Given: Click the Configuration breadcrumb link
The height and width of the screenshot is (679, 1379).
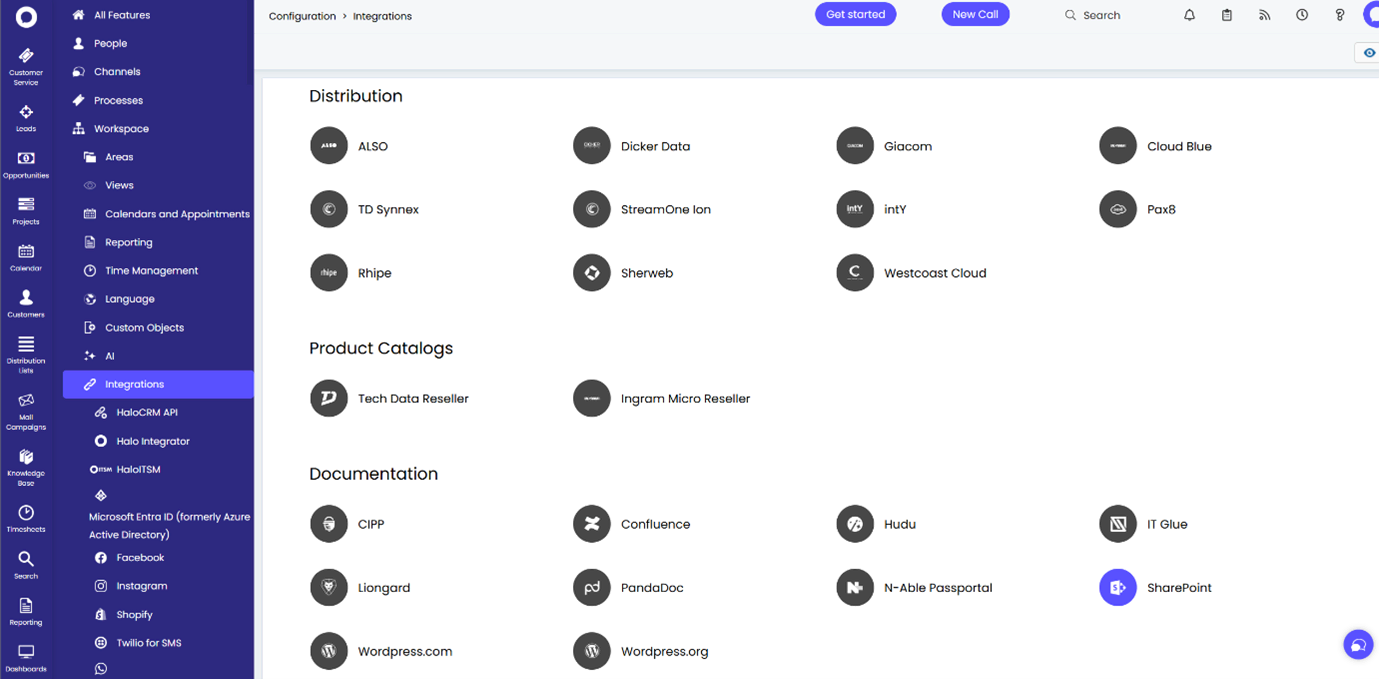Looking at the screenshot, I should 302,16.
